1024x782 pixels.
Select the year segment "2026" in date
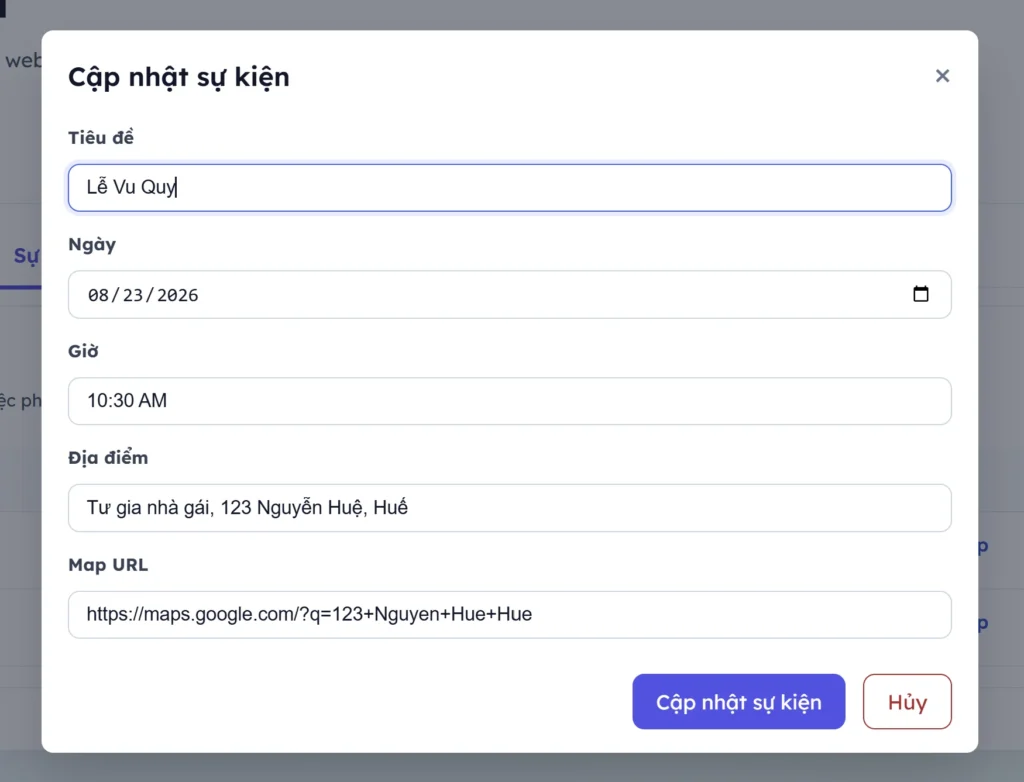(177, 295)
